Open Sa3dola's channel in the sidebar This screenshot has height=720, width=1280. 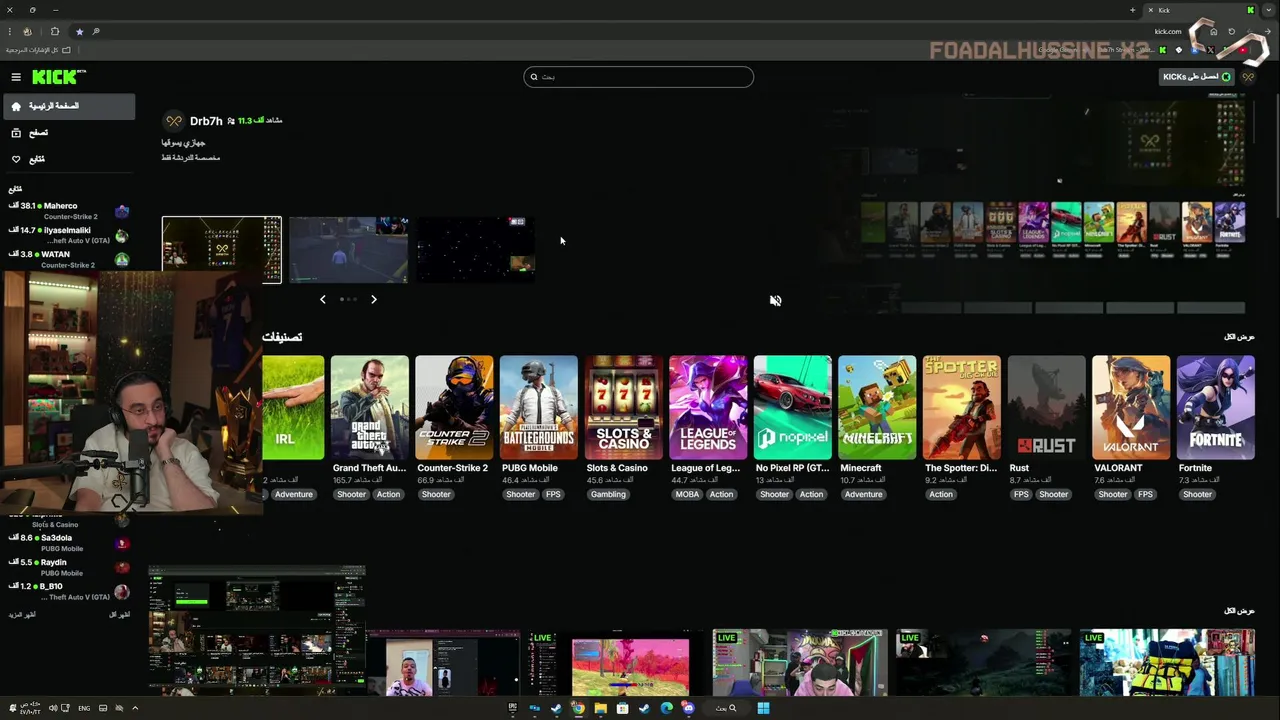click(x=68, y=543)
